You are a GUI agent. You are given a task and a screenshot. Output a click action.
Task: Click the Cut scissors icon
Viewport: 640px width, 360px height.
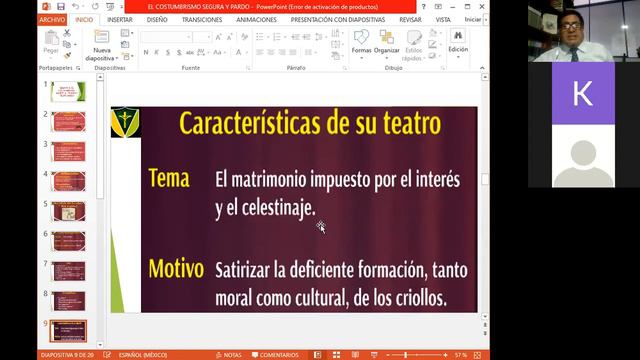(x=67, y=33)
